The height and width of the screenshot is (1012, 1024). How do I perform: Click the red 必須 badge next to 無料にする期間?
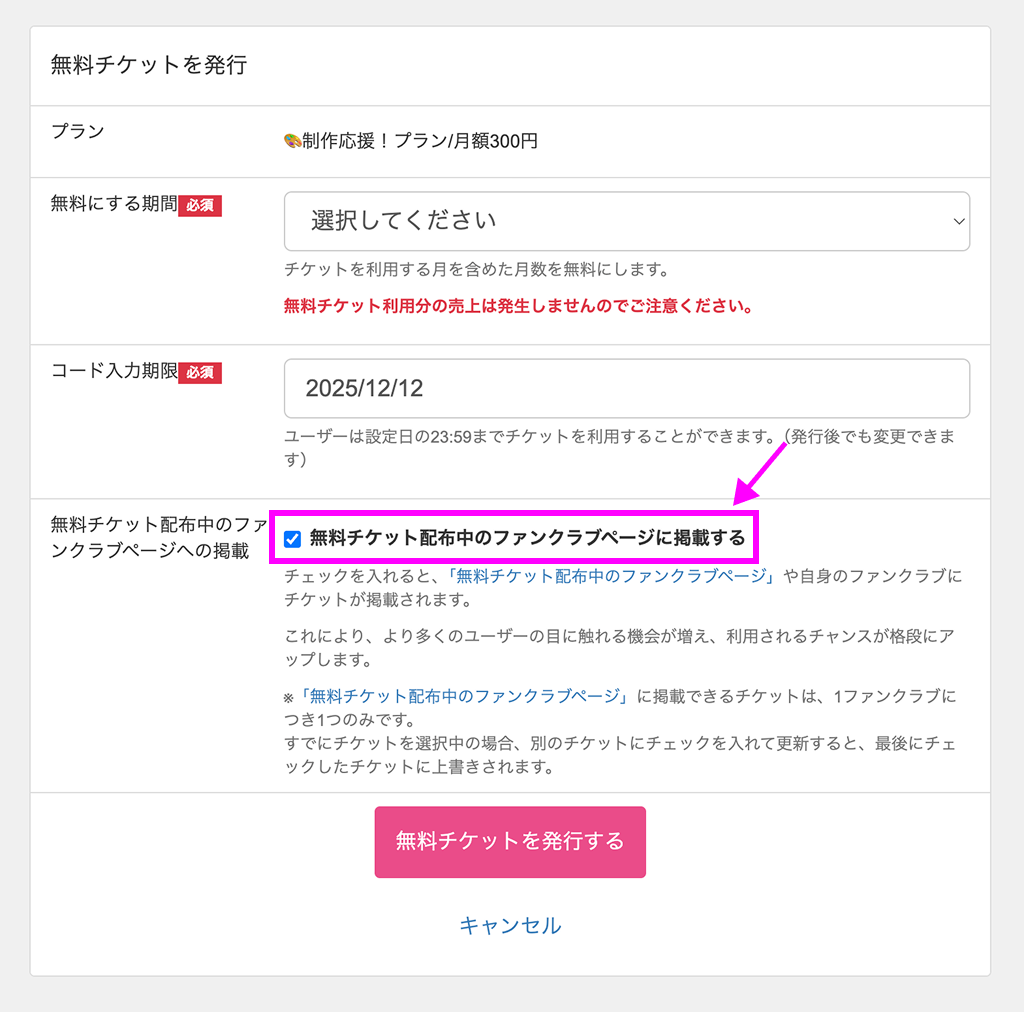[199, 206]
